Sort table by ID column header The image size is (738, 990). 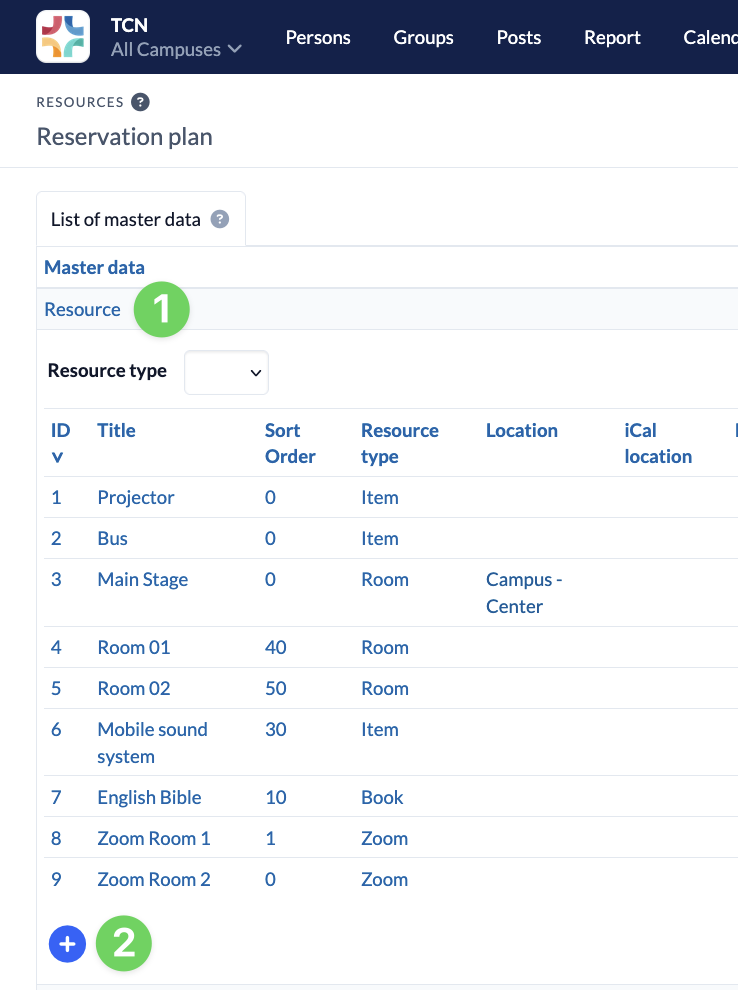click(60, 443)
